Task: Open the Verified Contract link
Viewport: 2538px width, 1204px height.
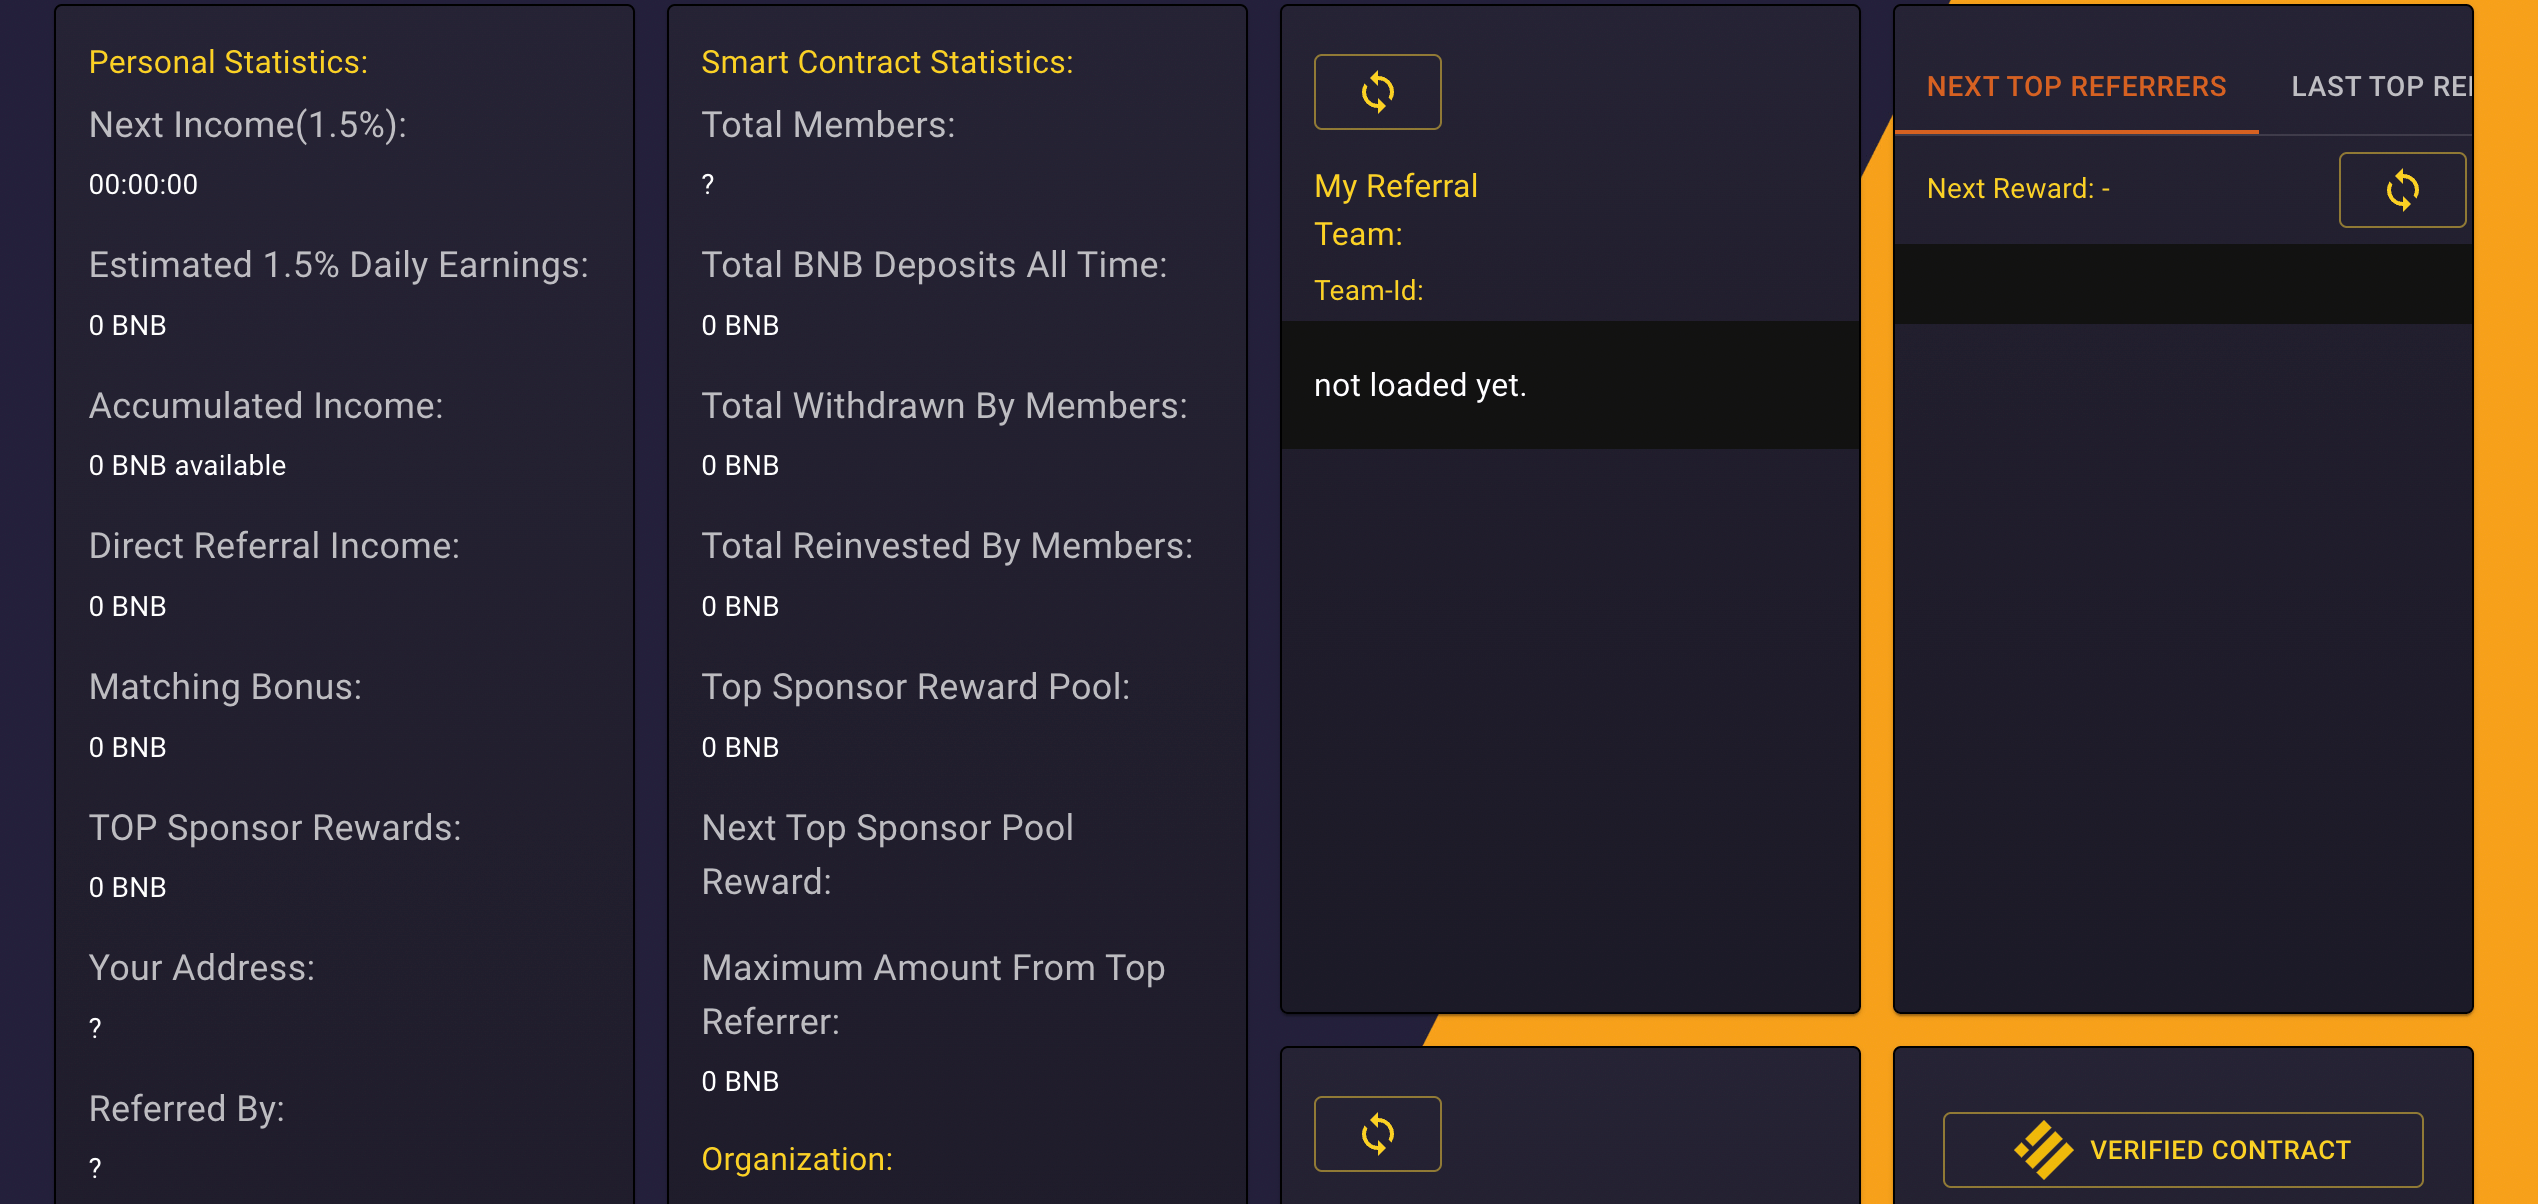Action: click(2182, 1150)
